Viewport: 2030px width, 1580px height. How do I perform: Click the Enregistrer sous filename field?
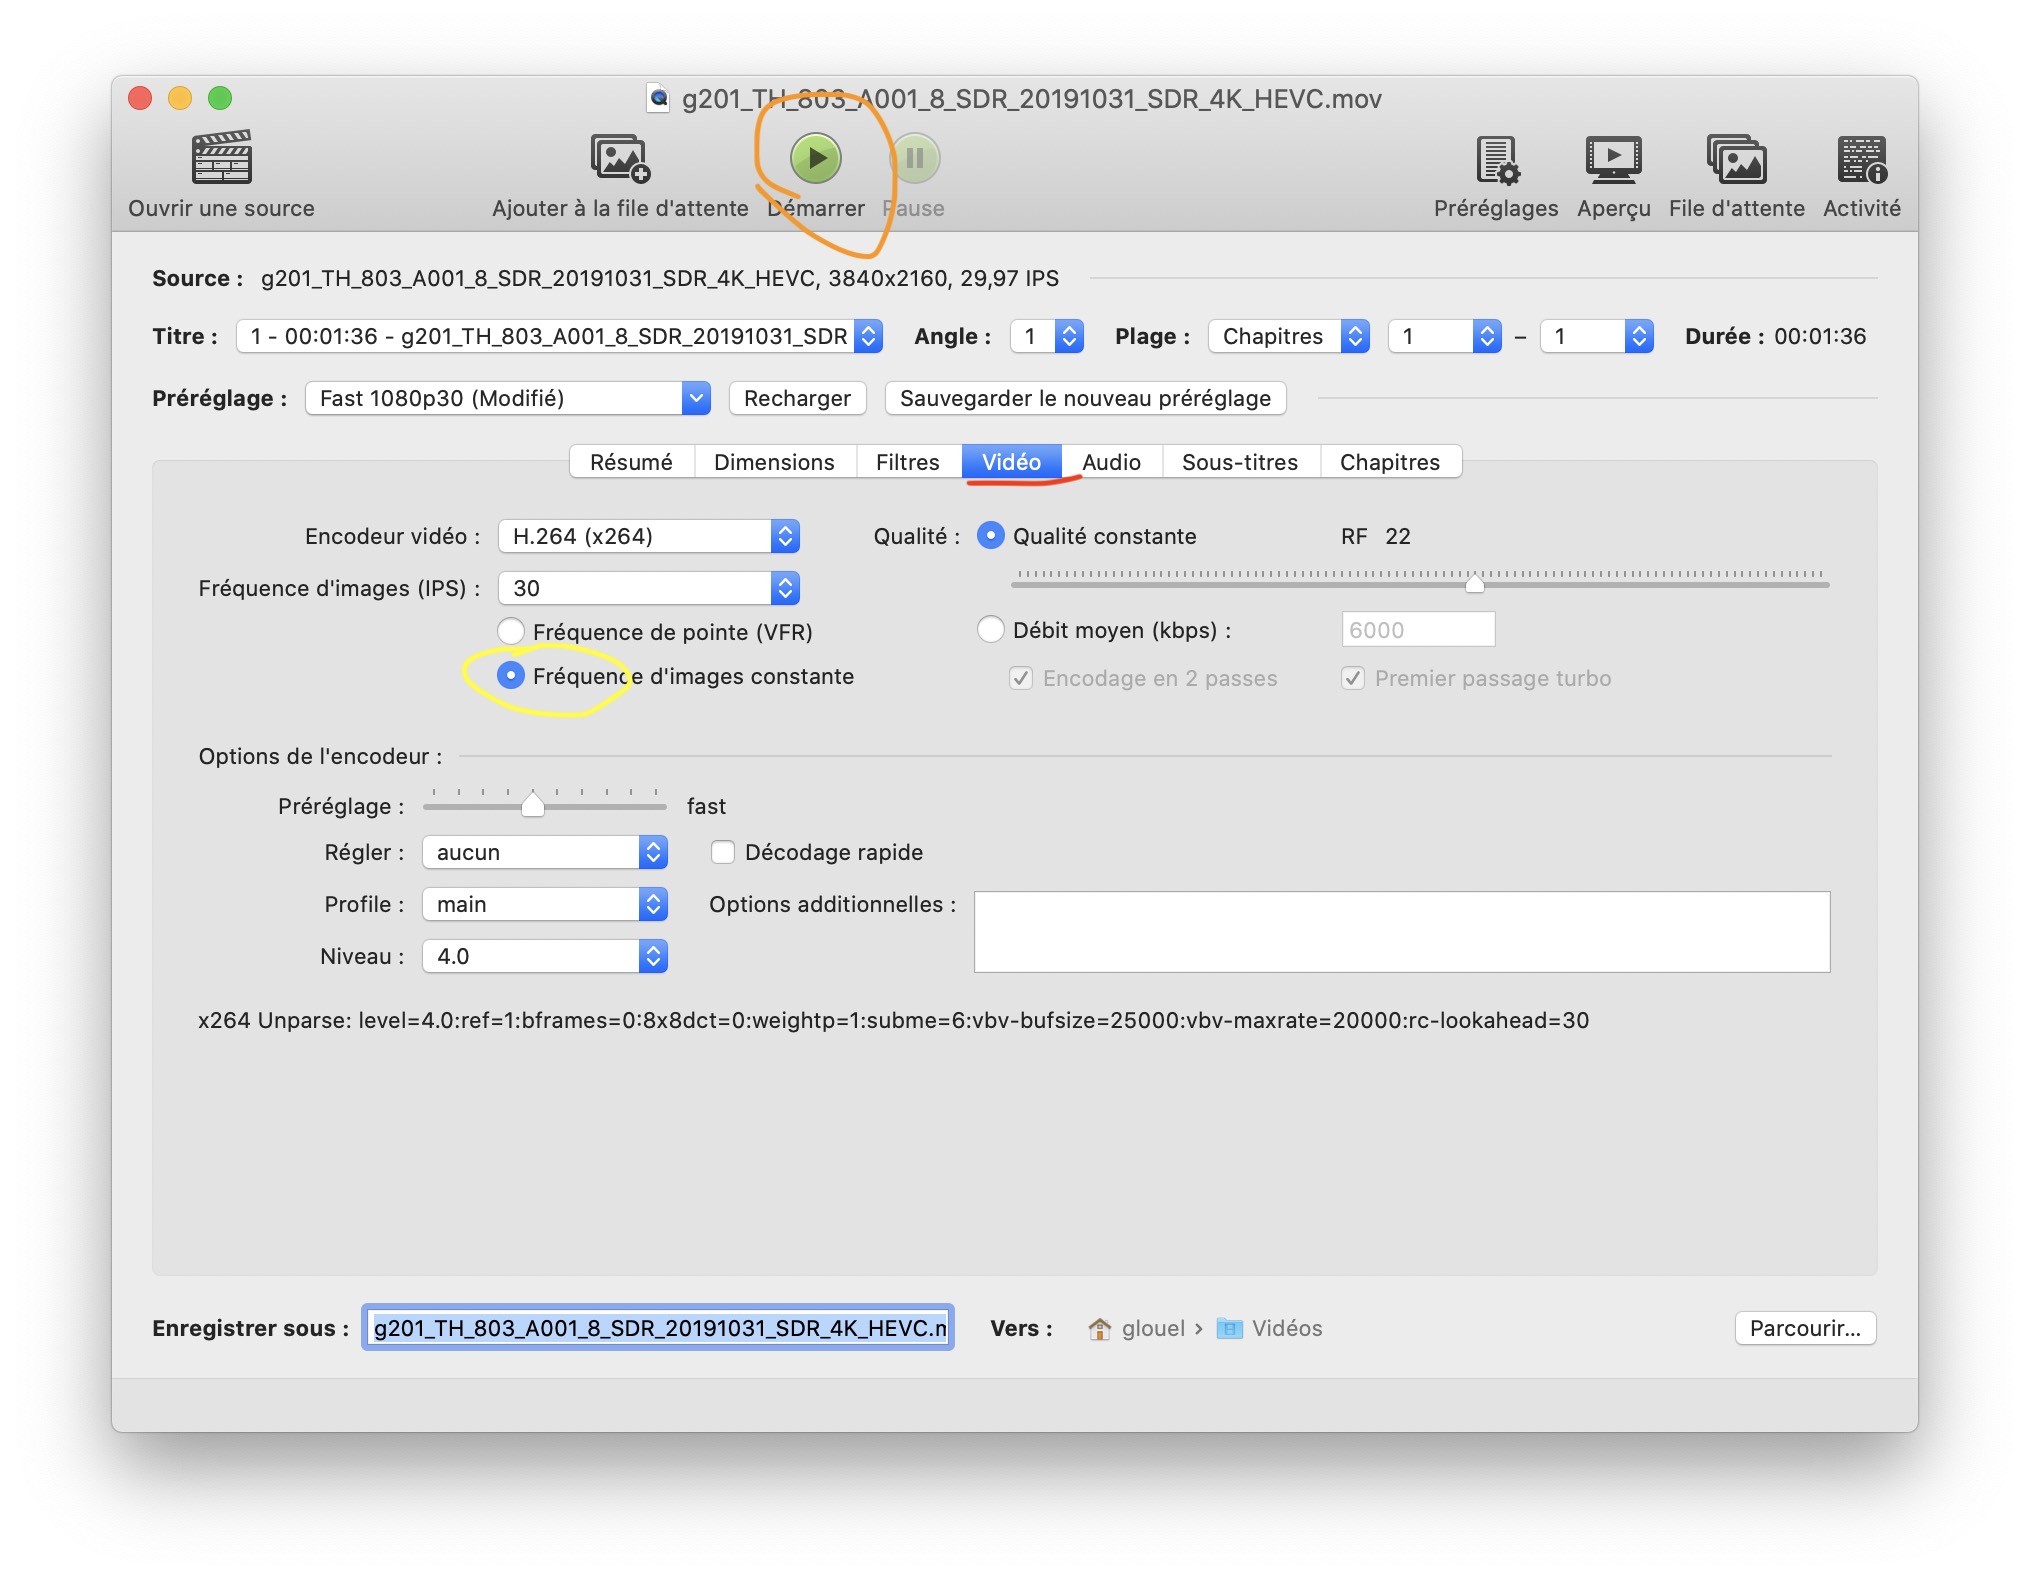[658, 1328]
